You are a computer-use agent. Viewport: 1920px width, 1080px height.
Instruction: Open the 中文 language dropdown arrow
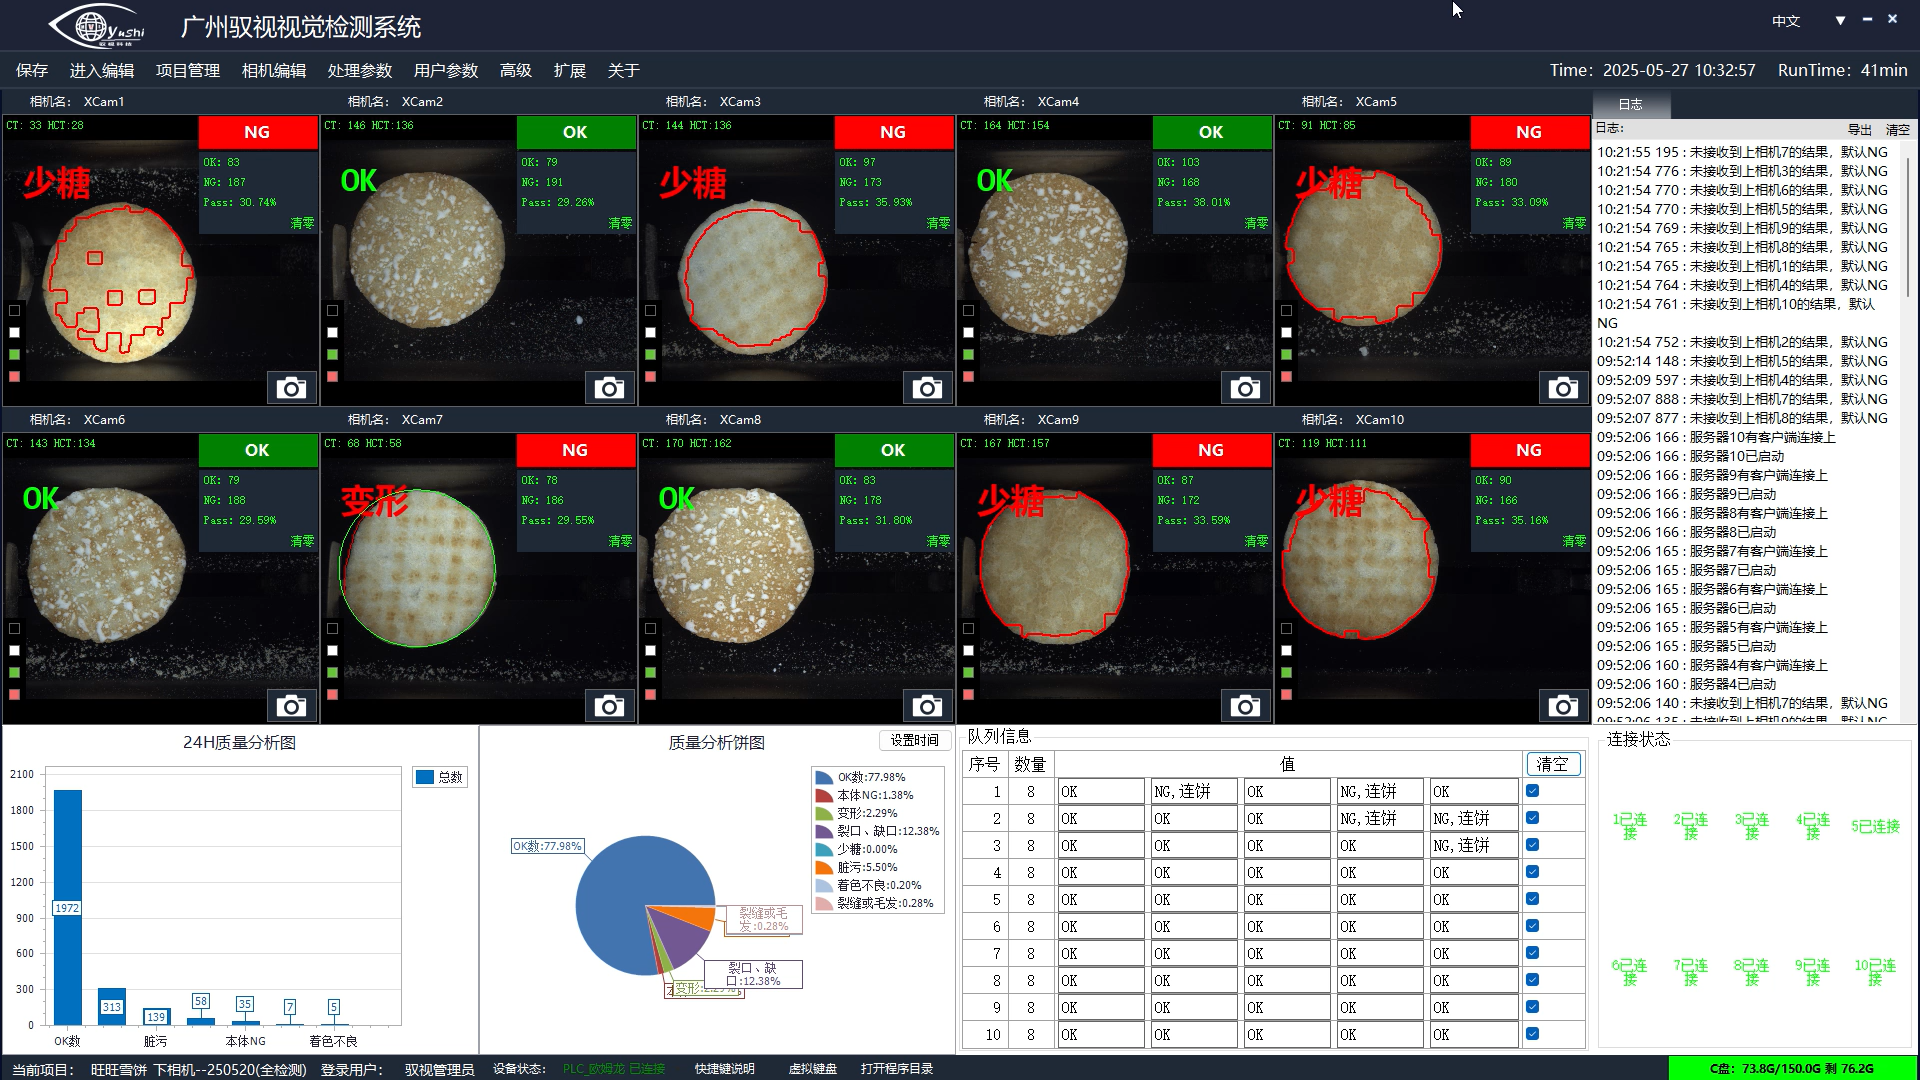tap(1840, 20)
